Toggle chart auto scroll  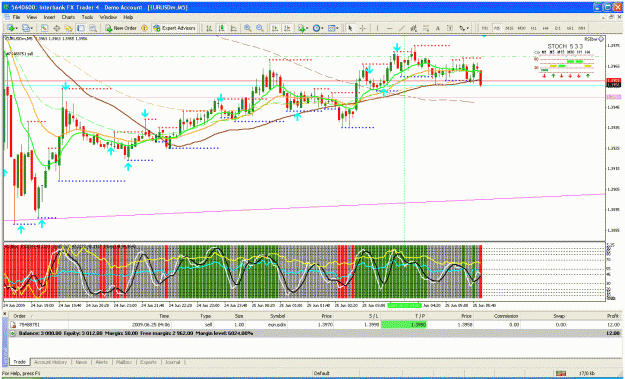point(275,28)
